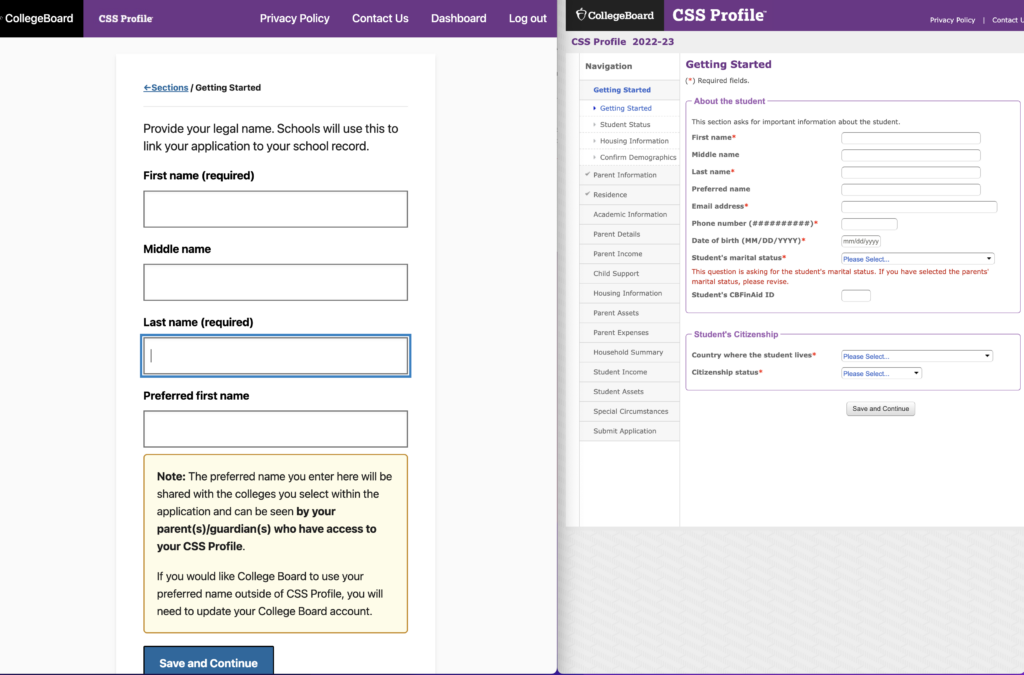Click the CollegeBoard logo in the left header
This screenshot has height=675, width=1024.
(40, 18)
